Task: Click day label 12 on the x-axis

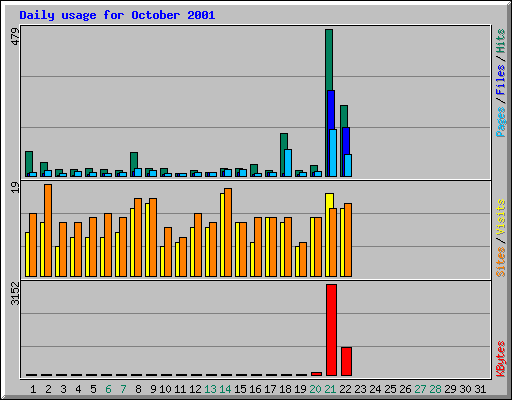Action: click(x=195, y=389)
